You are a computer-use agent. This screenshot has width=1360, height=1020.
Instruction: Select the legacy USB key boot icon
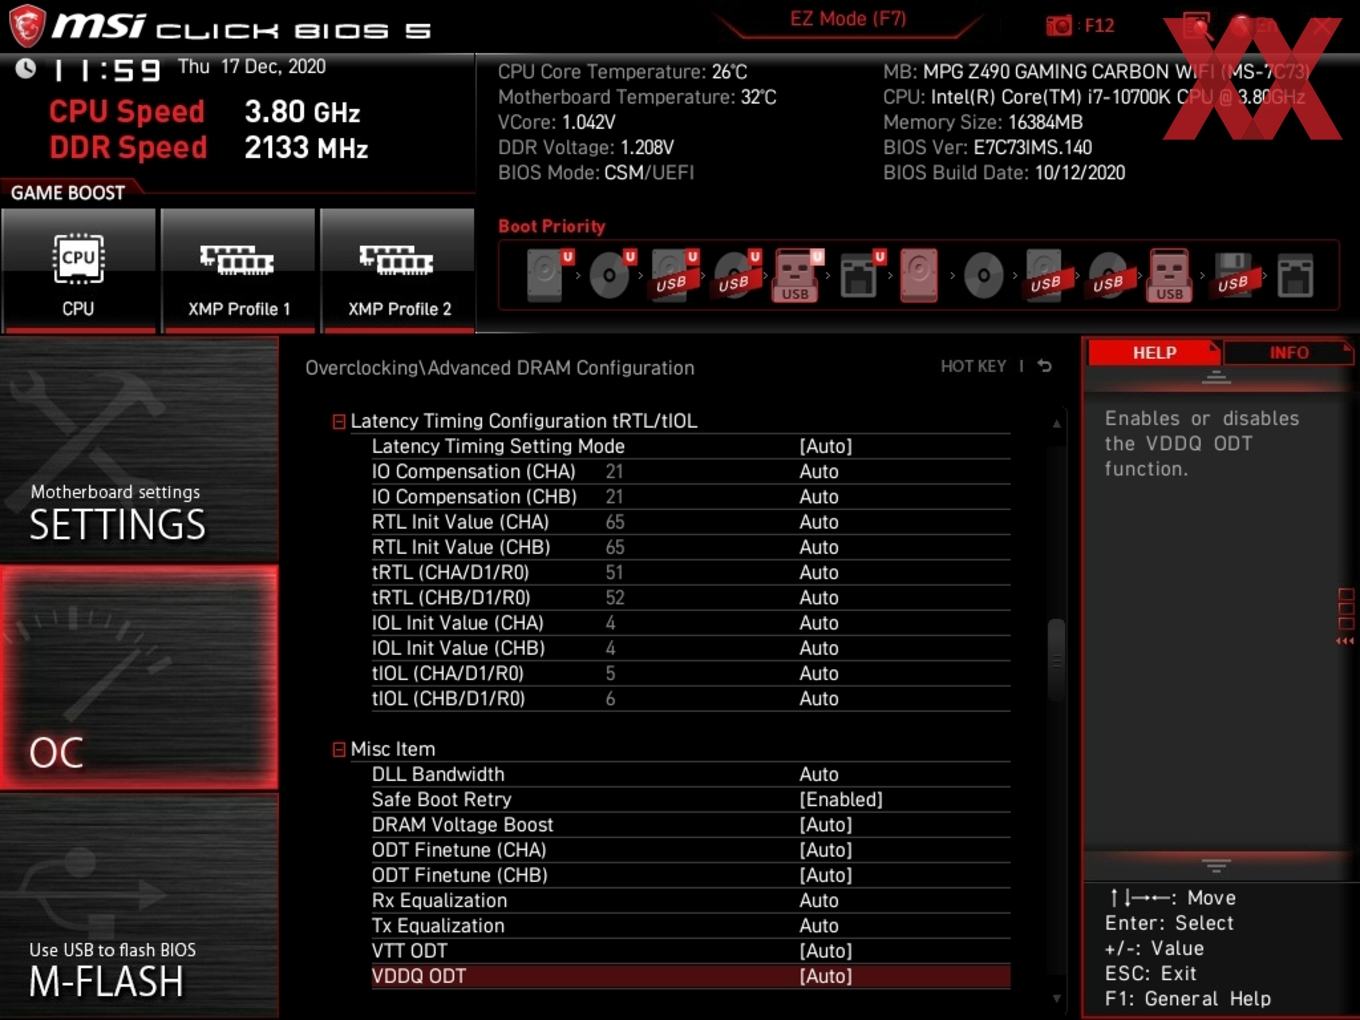click(1170, 275)
